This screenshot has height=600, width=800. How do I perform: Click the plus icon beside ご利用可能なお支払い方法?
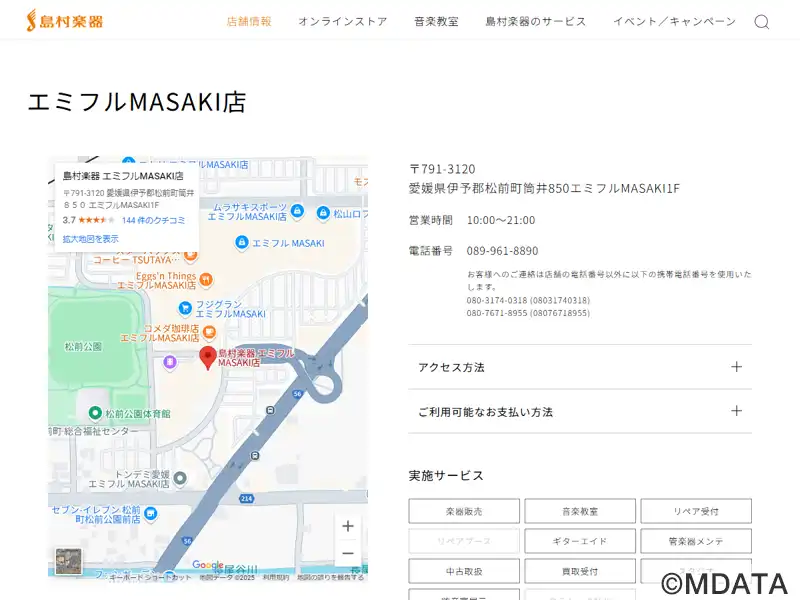(736, 411)
